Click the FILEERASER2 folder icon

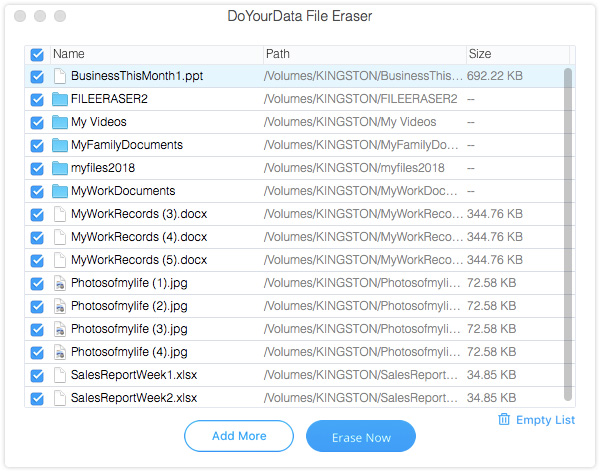click(x=59, y=99)
